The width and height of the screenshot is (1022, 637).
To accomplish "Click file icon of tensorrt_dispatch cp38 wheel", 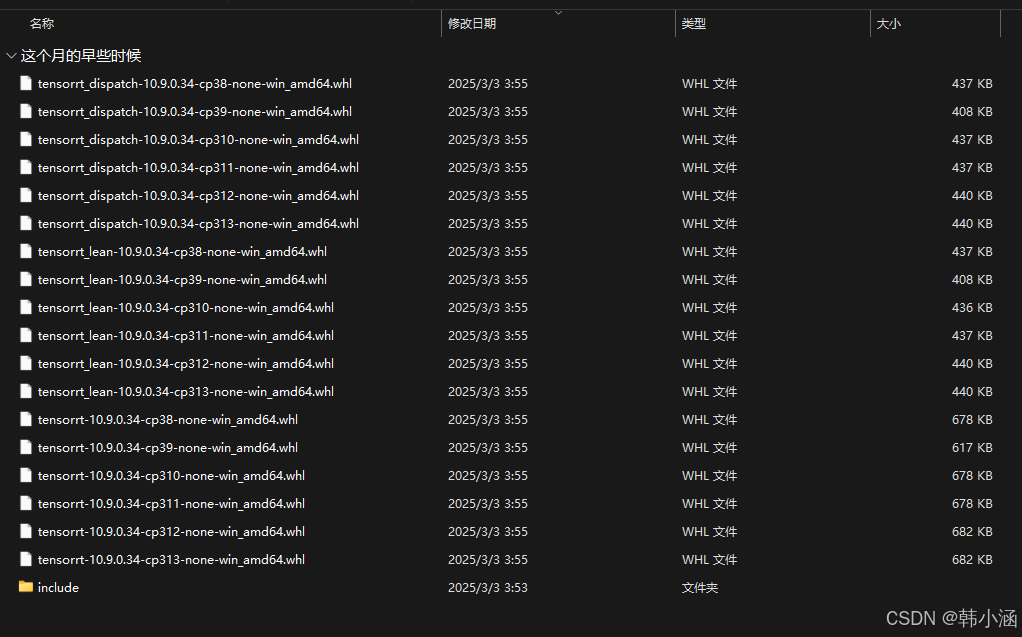I will click(25, 83).
